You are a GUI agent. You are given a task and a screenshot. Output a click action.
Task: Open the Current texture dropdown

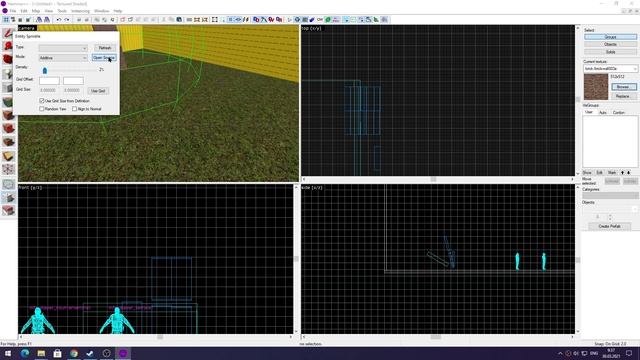tap(610, 69)
